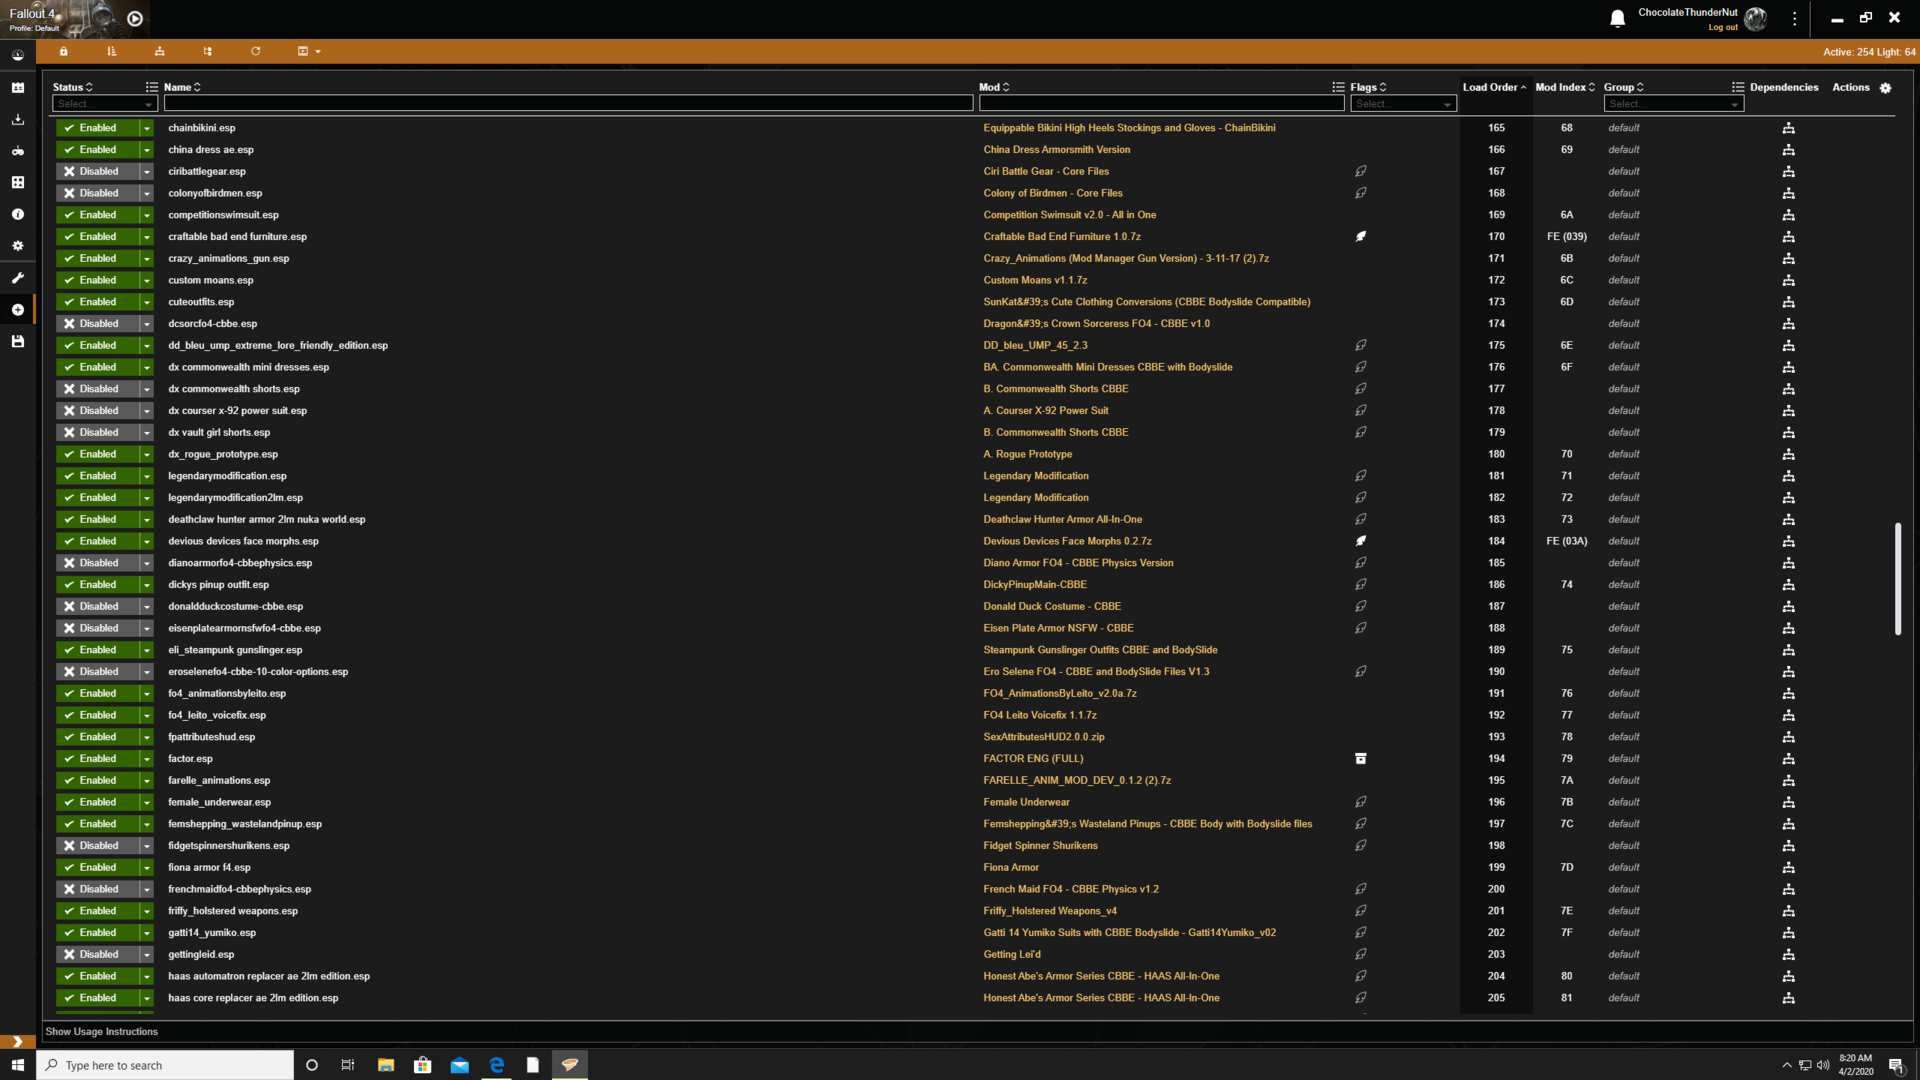Sort by the Status column header
The height and width of the screenshot is (1080, 1920).
(x=72, y=88)
